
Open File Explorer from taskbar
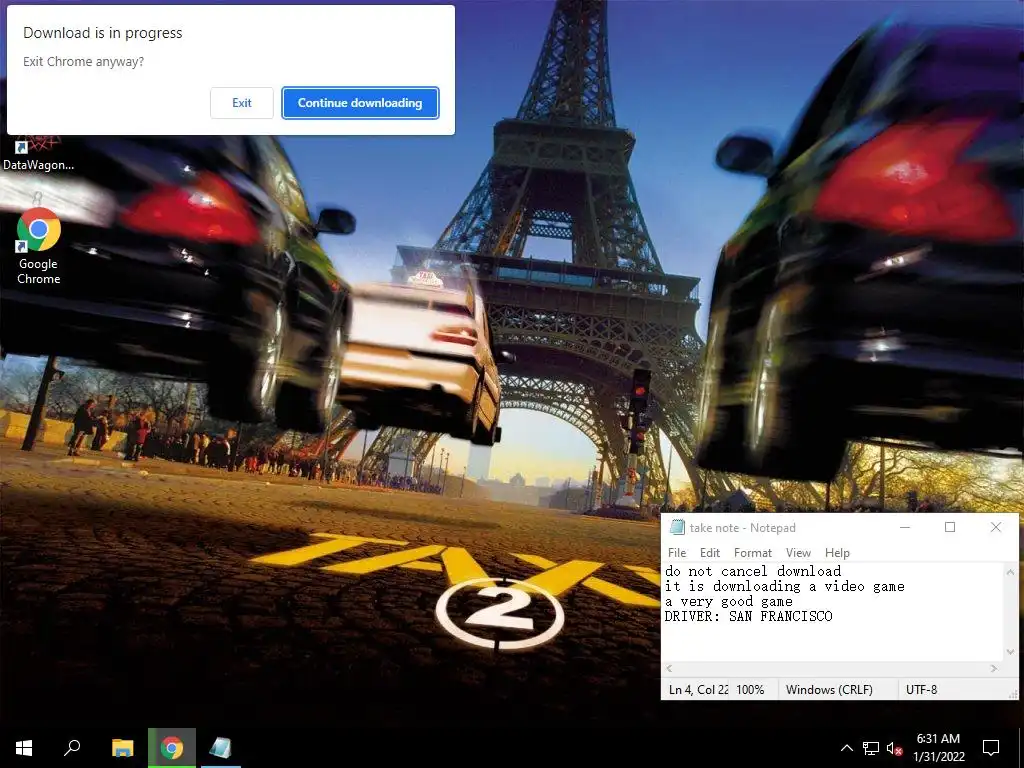point(122,748)
